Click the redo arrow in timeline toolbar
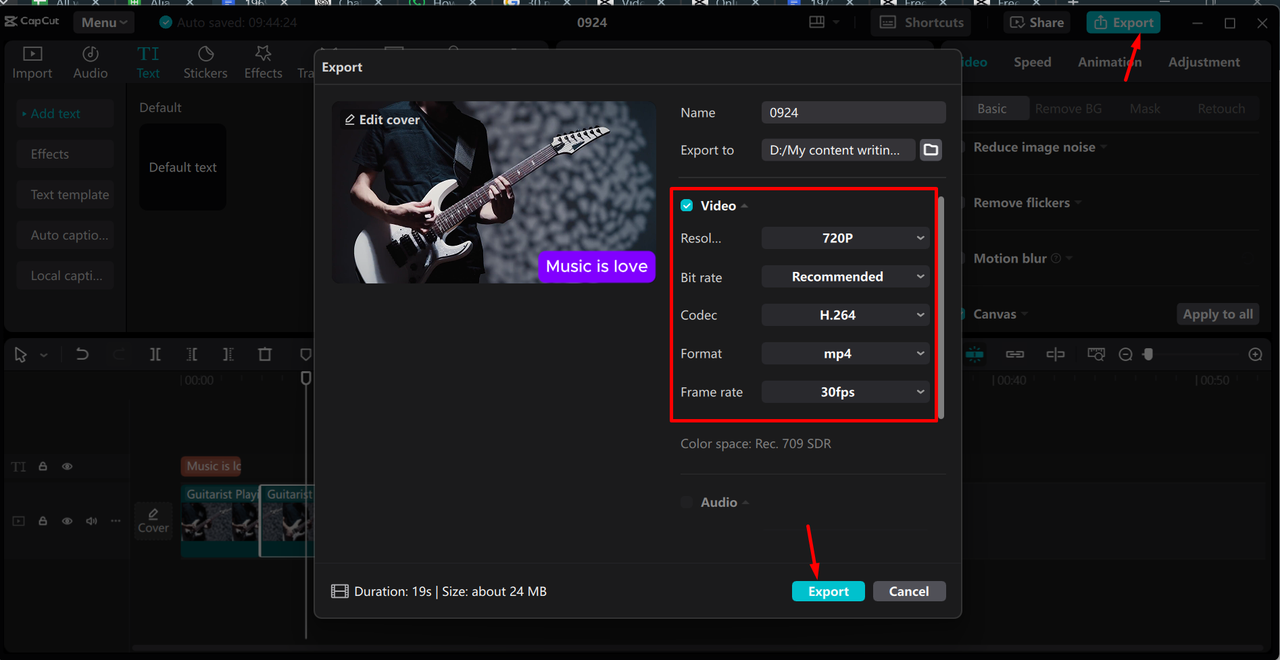1280x660 pixels. [119, 354]
